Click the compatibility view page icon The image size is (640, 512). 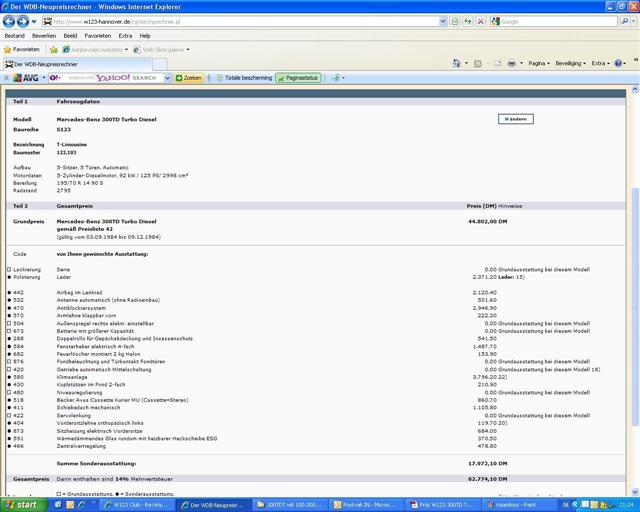coord(455,22)
